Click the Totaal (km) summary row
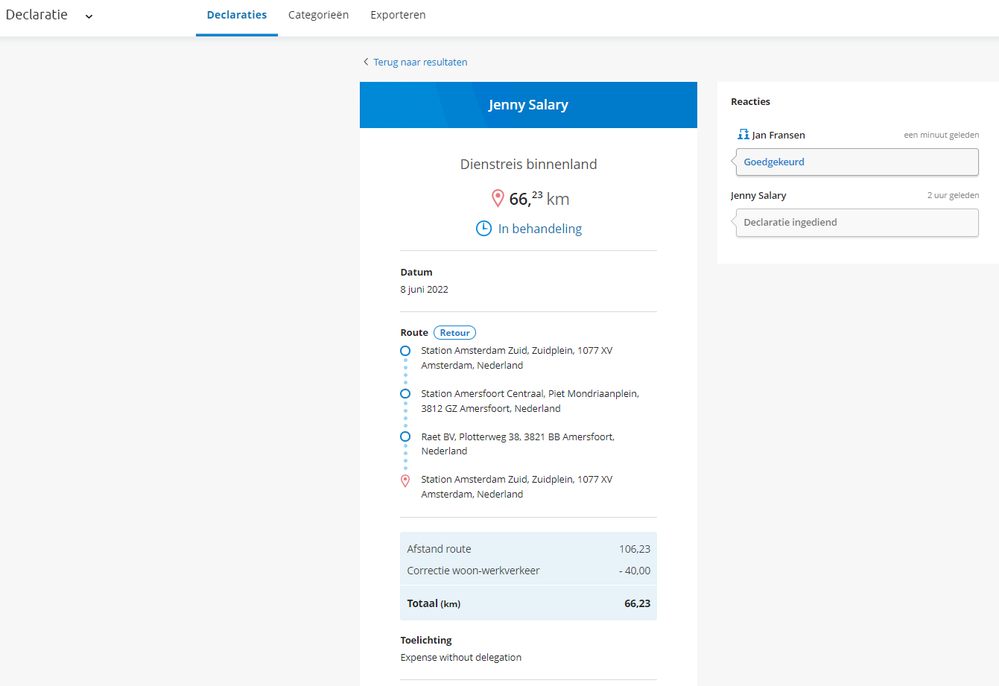The width and height of the screenshot is (999, 686). 528,603
